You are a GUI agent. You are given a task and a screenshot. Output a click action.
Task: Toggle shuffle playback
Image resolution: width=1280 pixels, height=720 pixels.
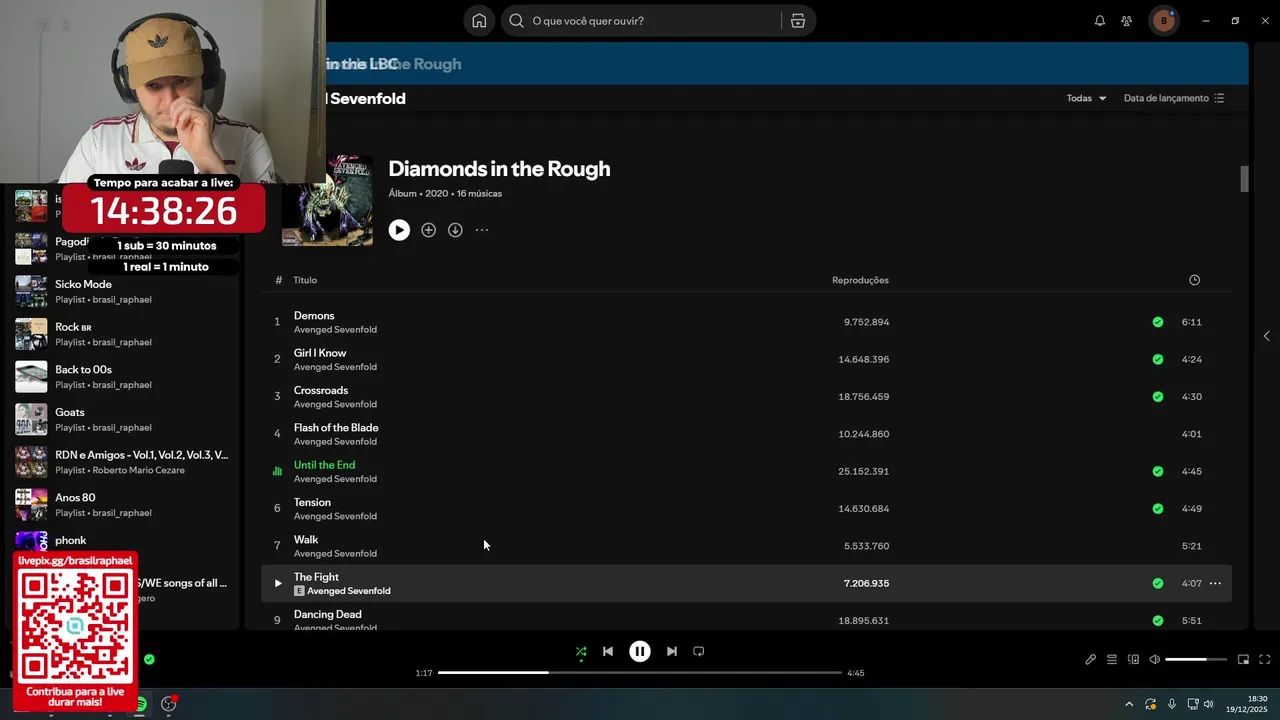click(581, 651)
